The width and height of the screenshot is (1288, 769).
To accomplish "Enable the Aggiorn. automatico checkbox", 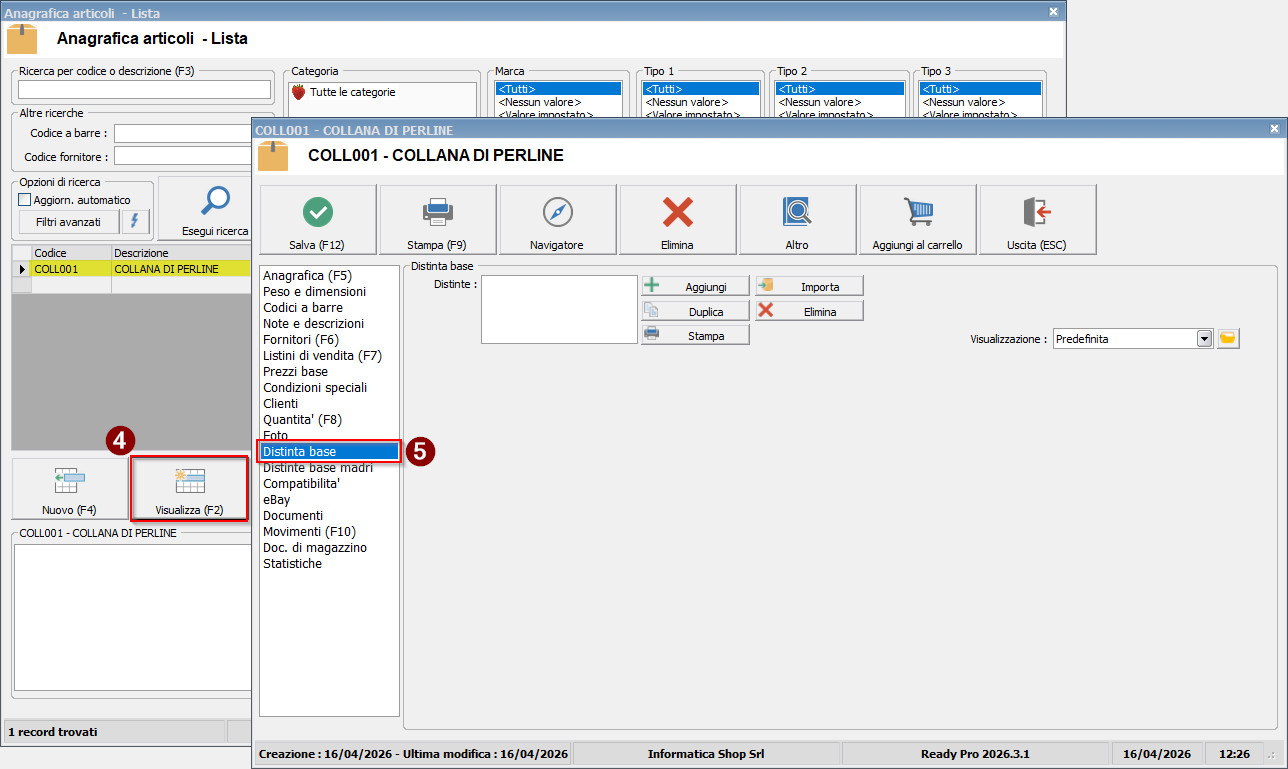I will [25, 200].
